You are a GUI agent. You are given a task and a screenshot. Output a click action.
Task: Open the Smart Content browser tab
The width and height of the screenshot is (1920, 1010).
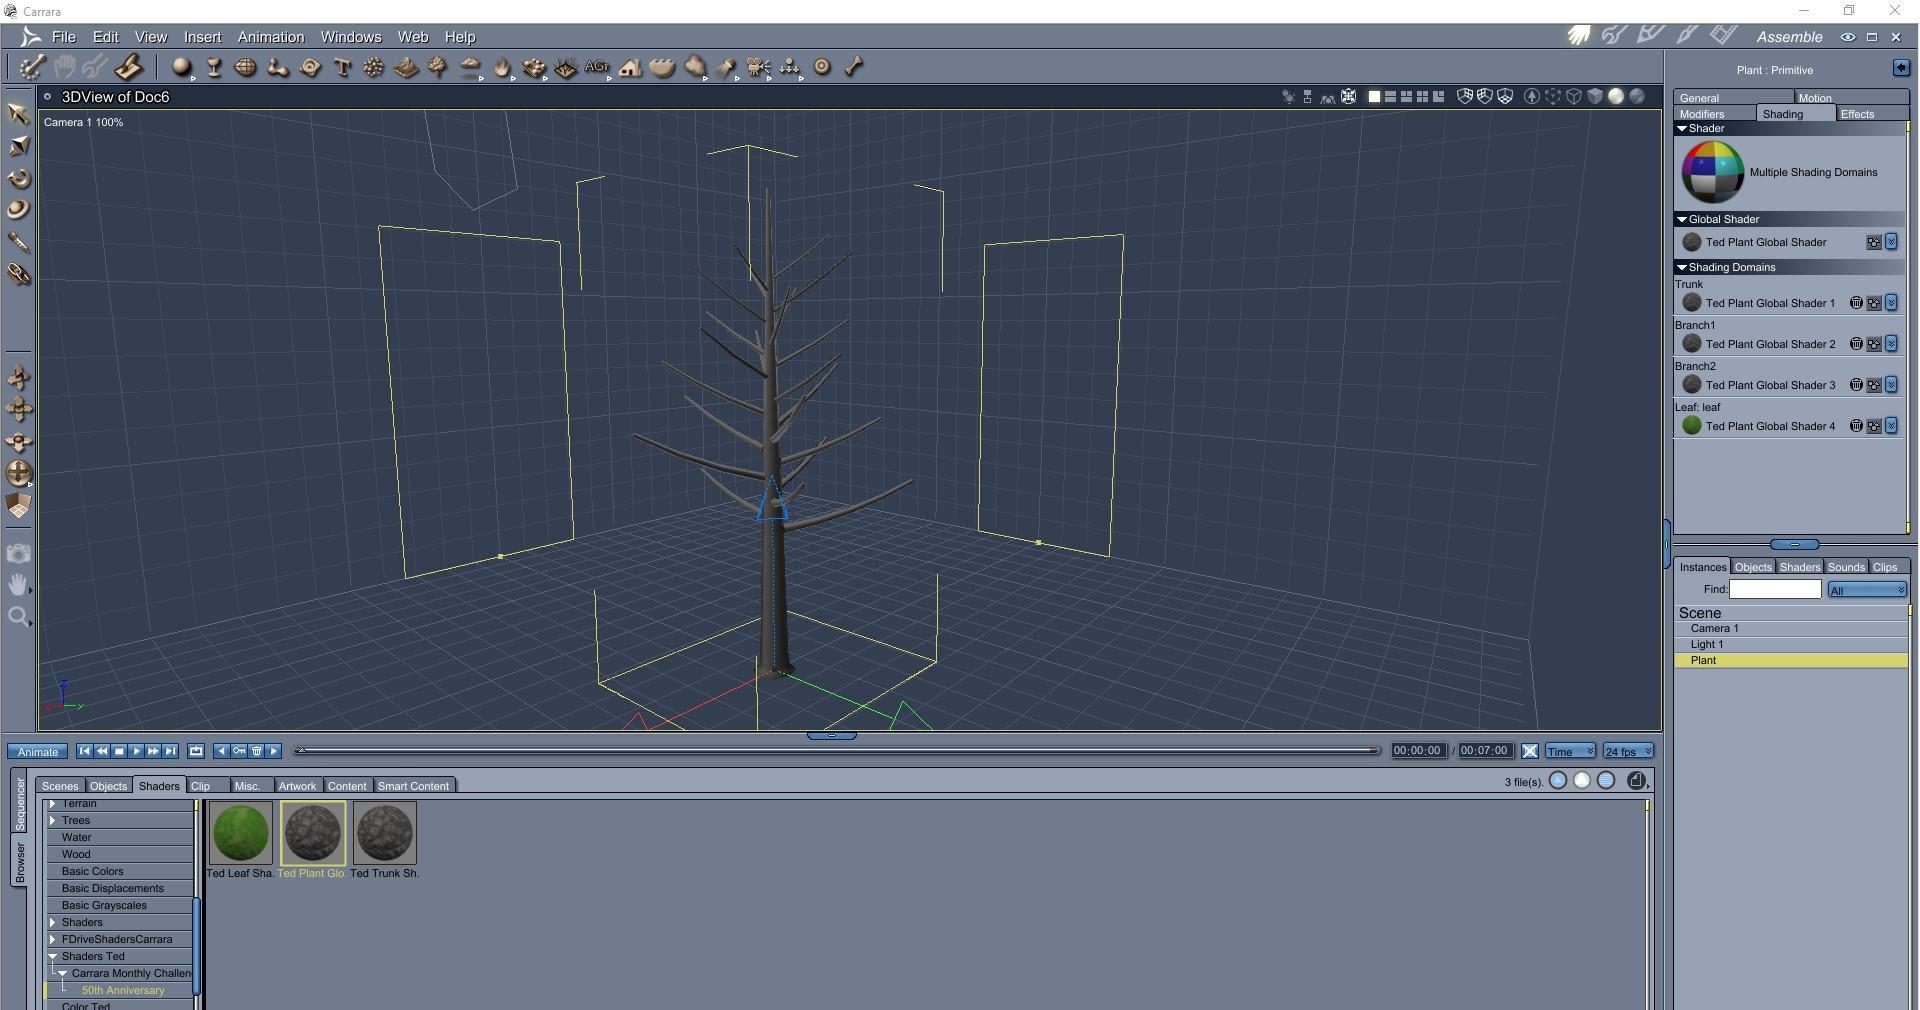coord(413,786)
